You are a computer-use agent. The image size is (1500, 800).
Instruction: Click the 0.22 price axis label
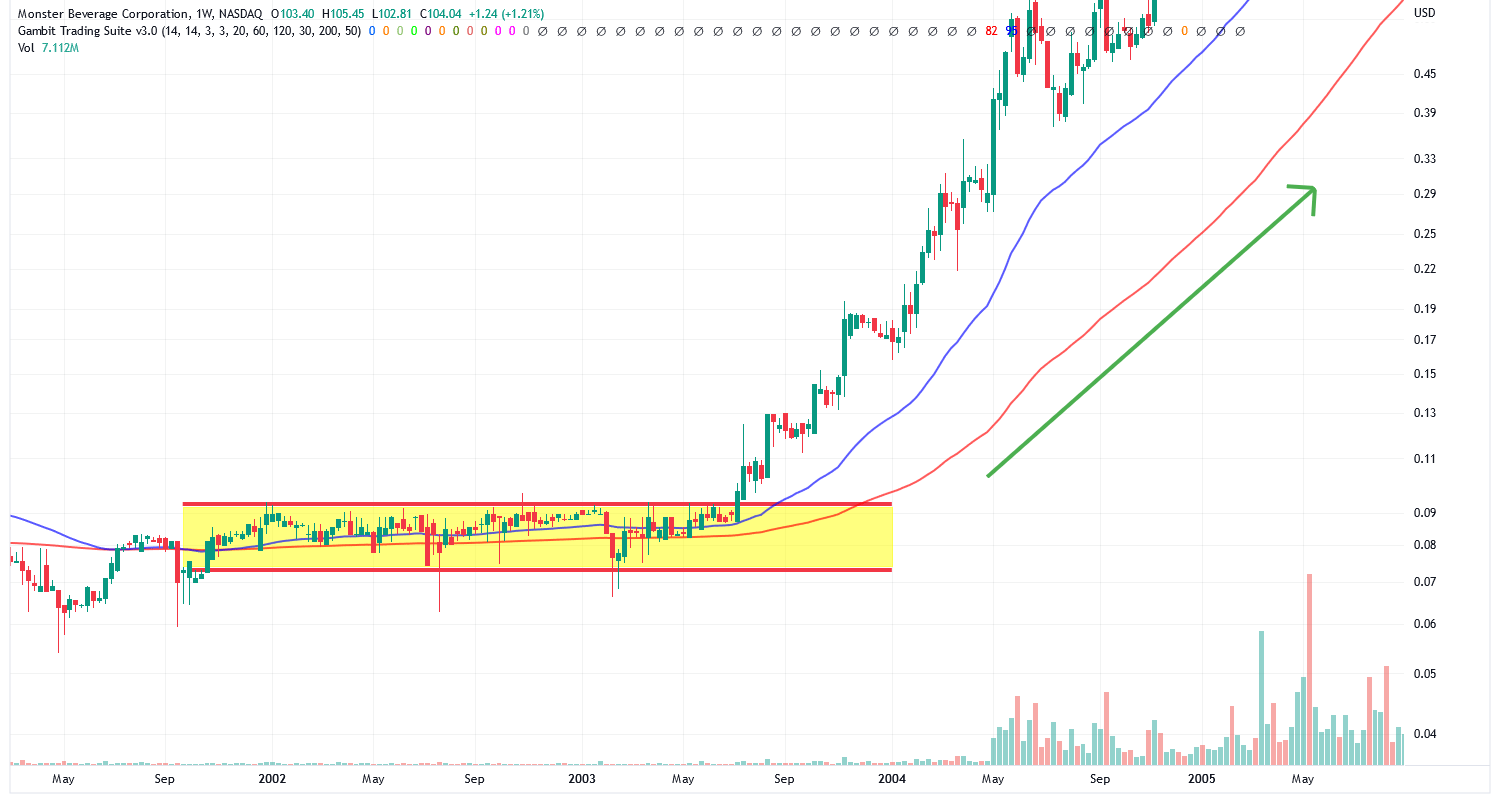coord(1425,269)
